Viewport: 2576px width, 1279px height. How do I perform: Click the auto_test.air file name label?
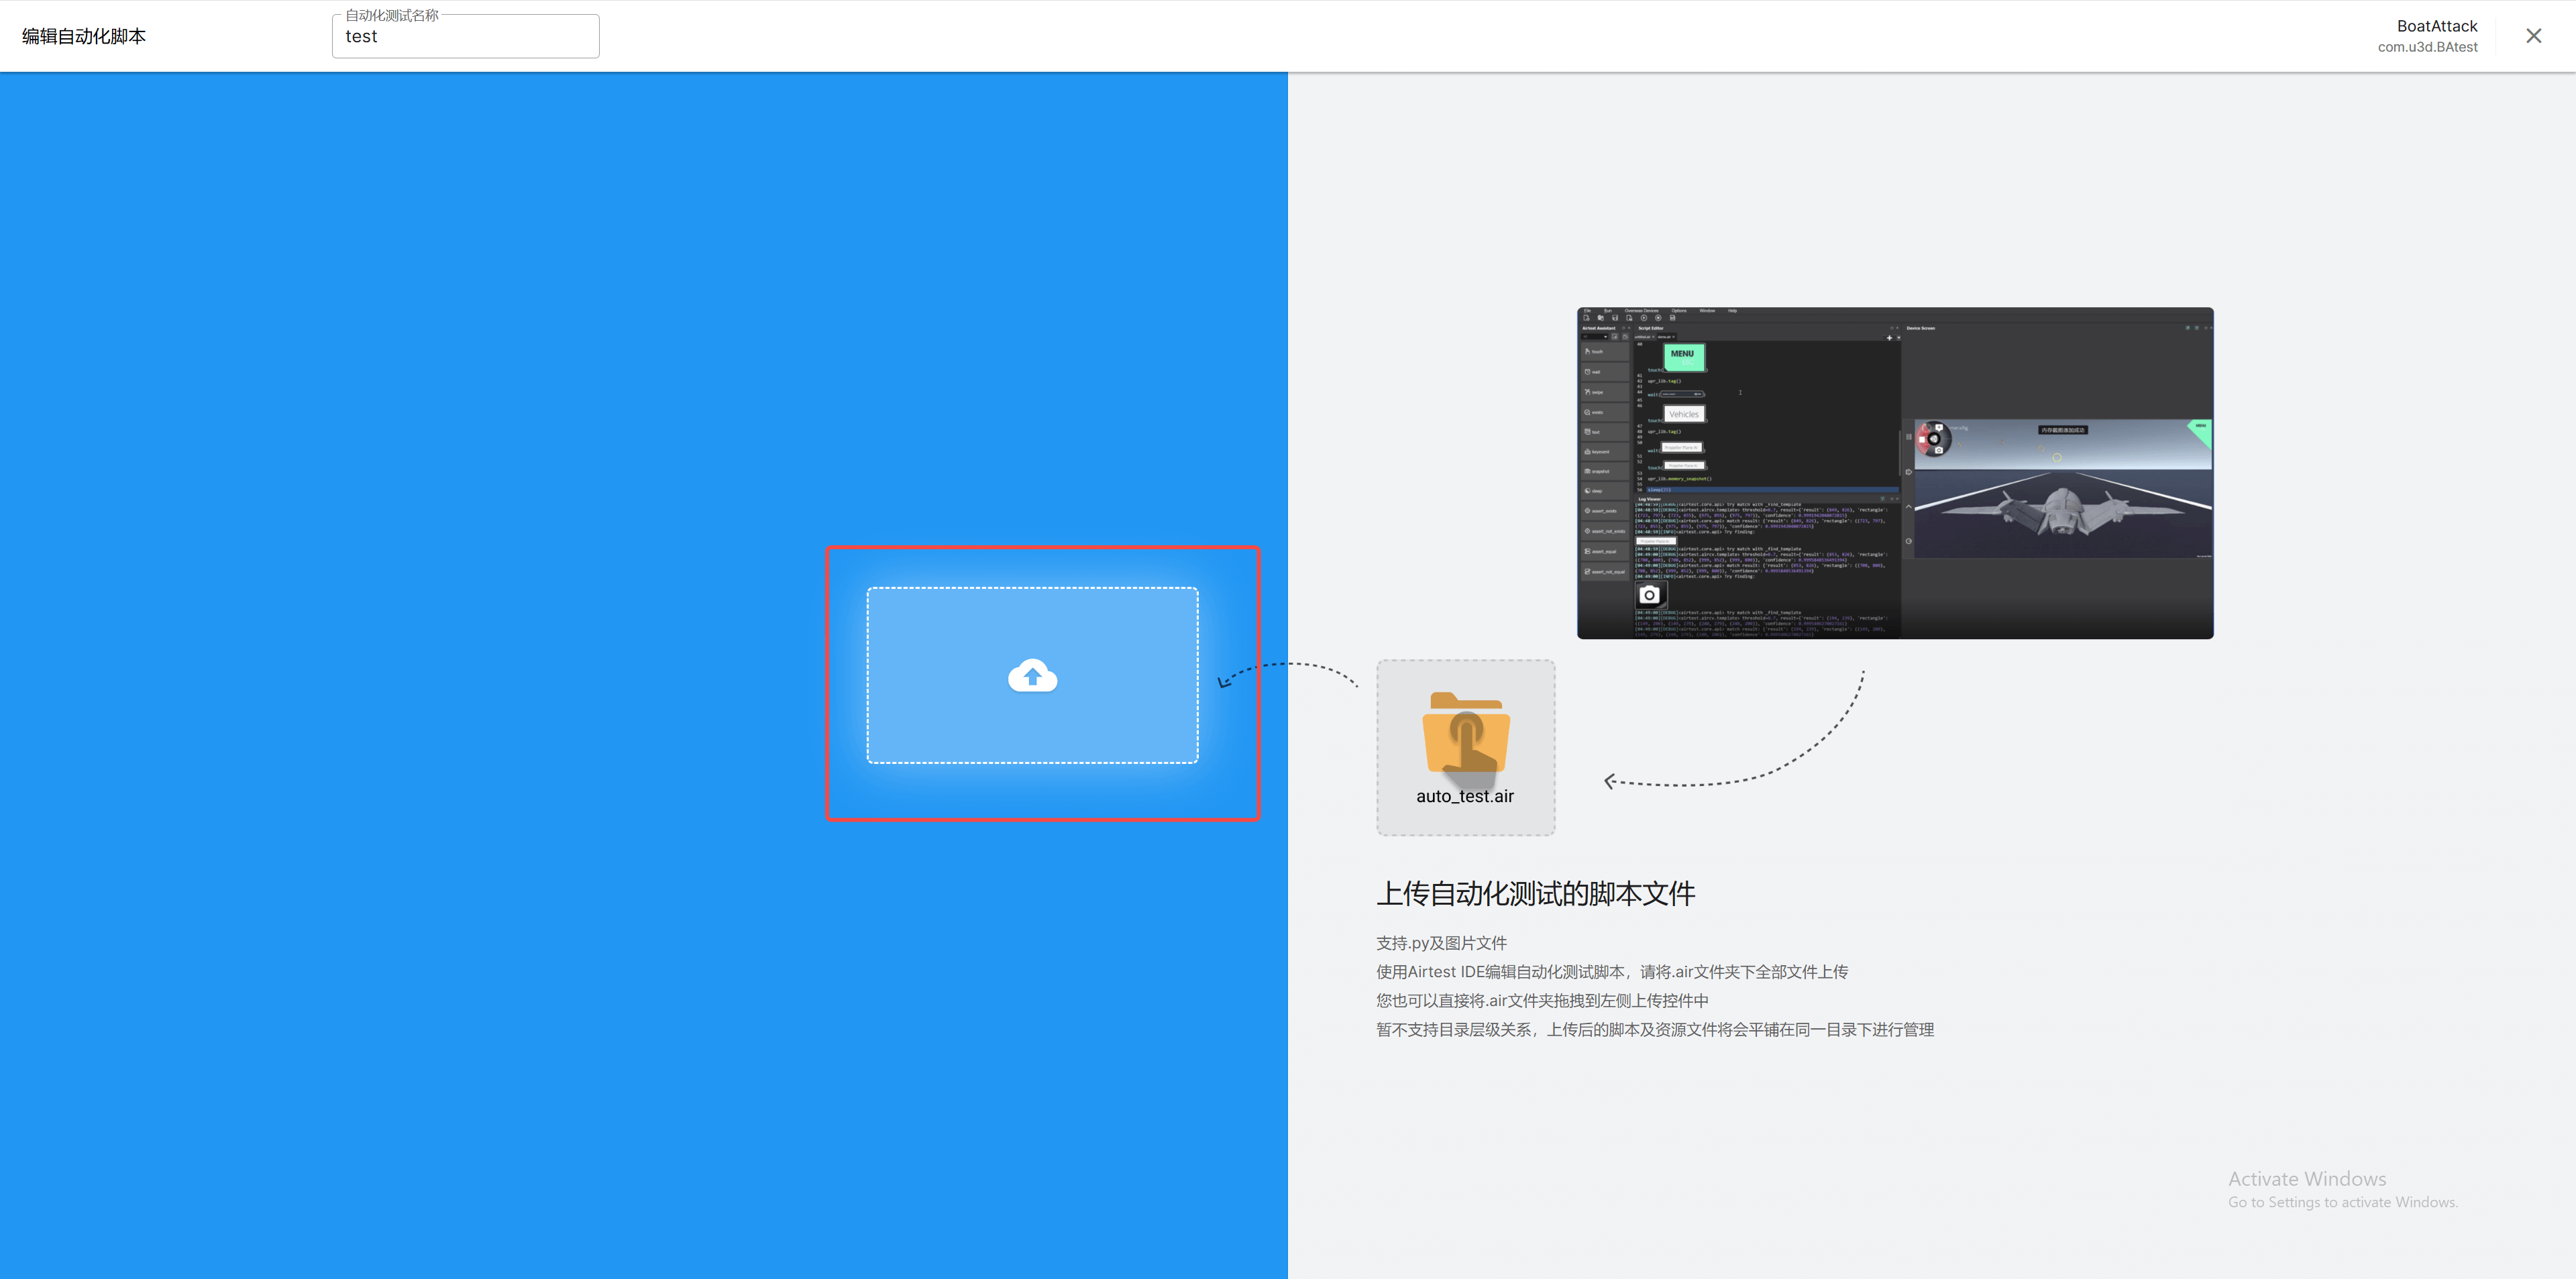pyautogui.click(x=1464, y=797)
